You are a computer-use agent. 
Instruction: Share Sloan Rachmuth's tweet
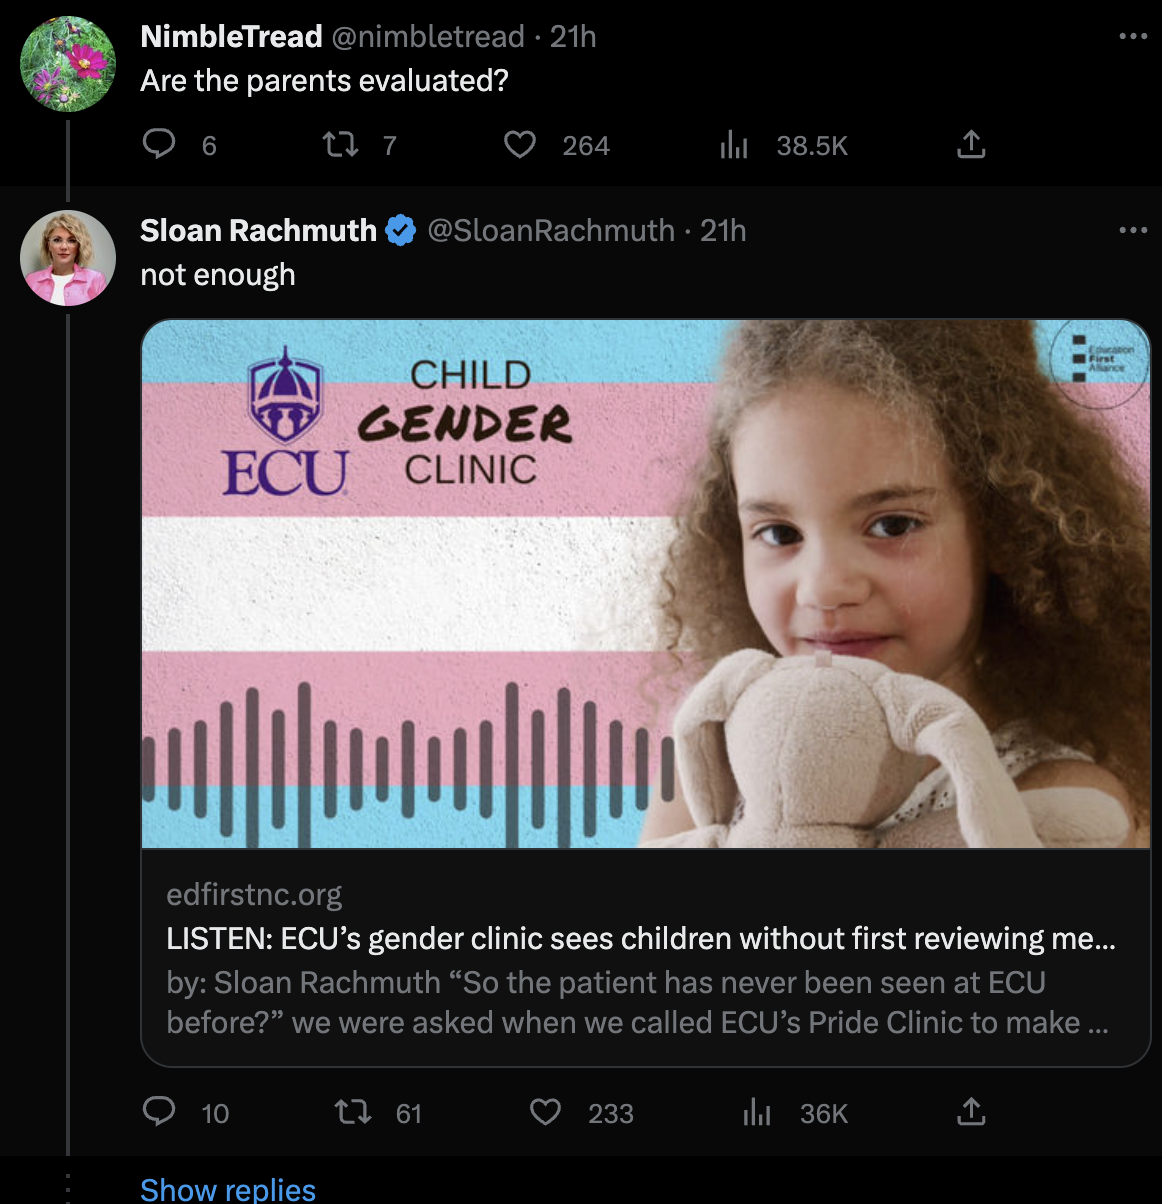coord(971,1112)
